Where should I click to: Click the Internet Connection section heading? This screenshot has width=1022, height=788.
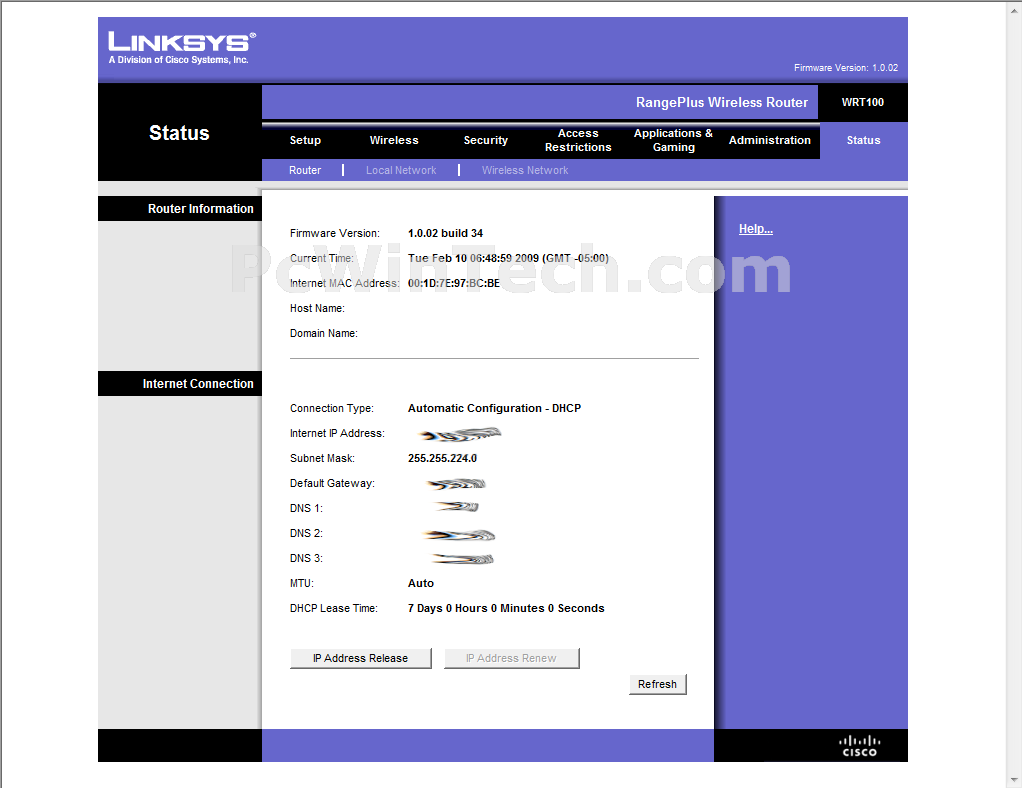pos(197,384)
